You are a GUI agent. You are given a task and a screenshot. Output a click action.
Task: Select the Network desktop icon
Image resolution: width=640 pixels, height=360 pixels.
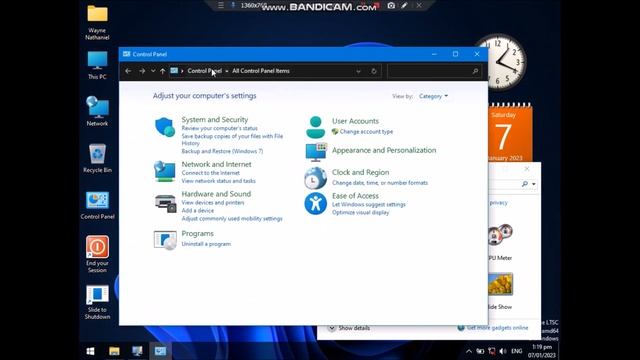pyautogui.click(x=97, y=111)
